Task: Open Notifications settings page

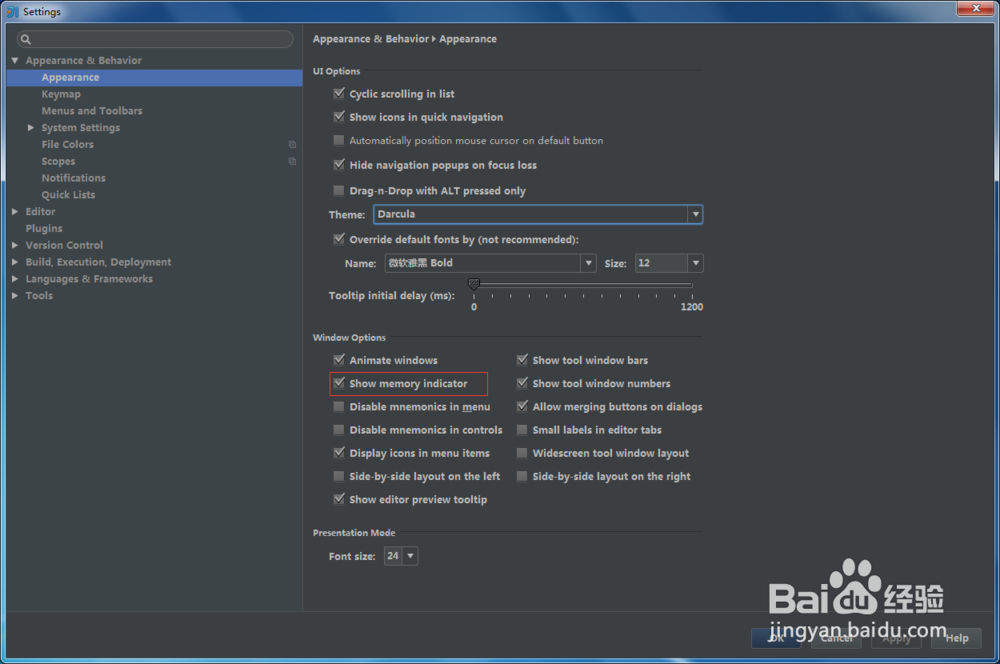Action: click(73, 178)
